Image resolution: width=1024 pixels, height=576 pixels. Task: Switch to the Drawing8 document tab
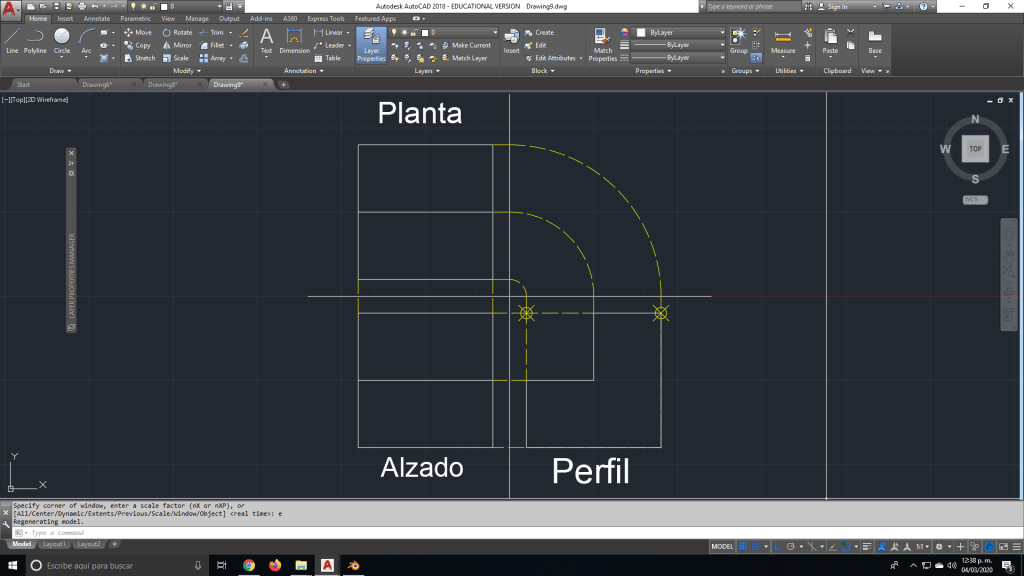coord(162,85)
